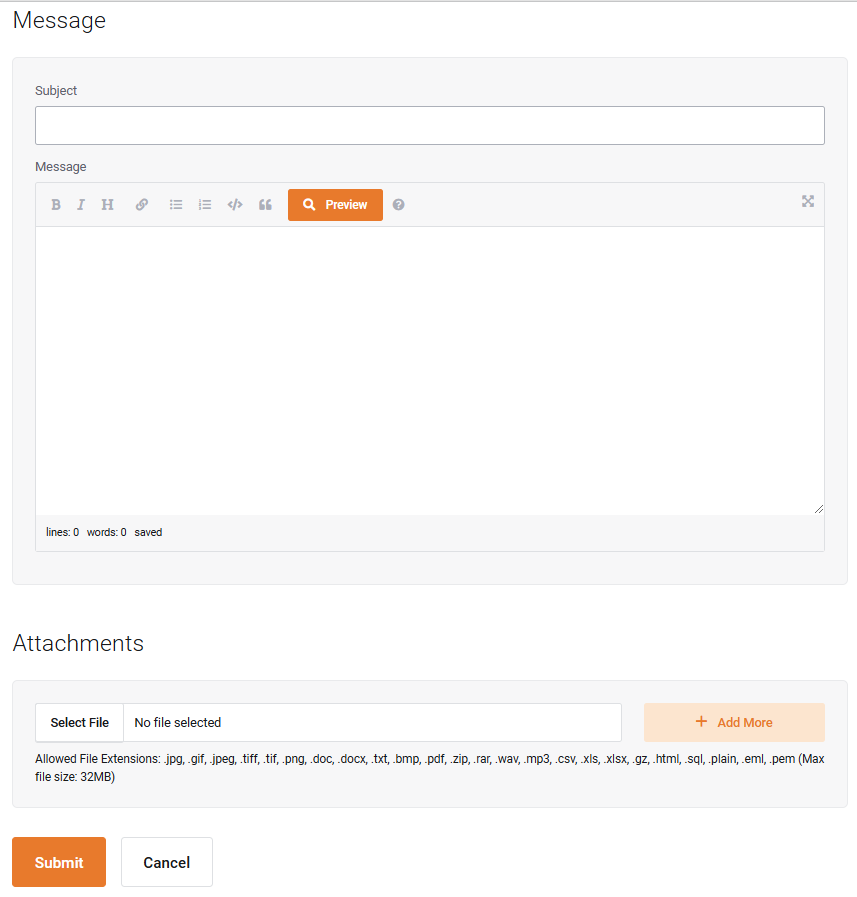The height and width of the screenshot is (897, 857).
Task: Open the editor help question mark icon
Action: 399,205
